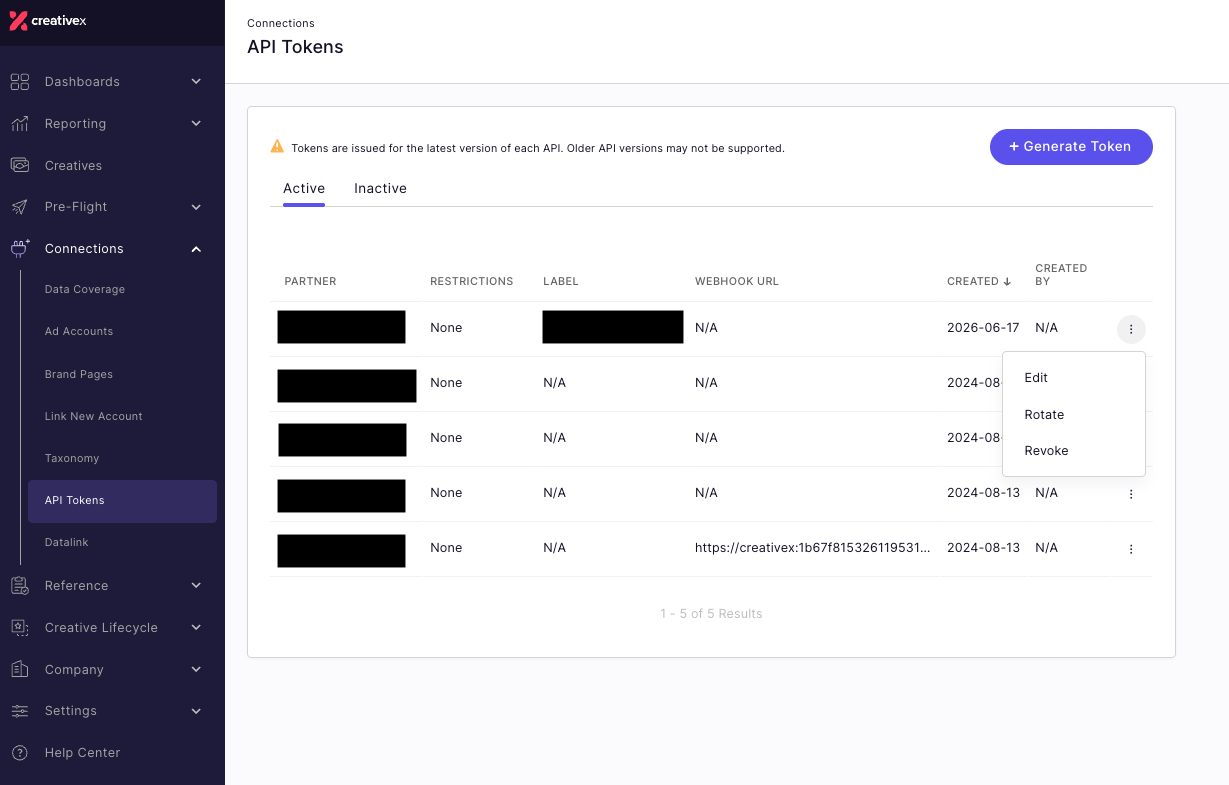
Task: Open the Creatives page
Action: [x=73, y=166]
